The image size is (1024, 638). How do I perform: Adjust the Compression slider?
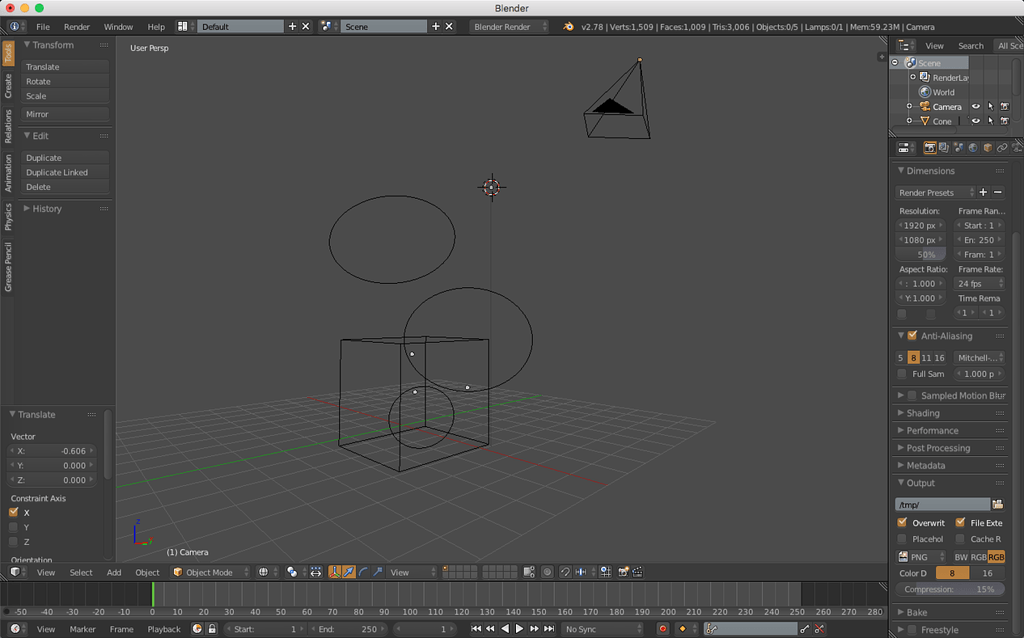(x=949, y=589)
